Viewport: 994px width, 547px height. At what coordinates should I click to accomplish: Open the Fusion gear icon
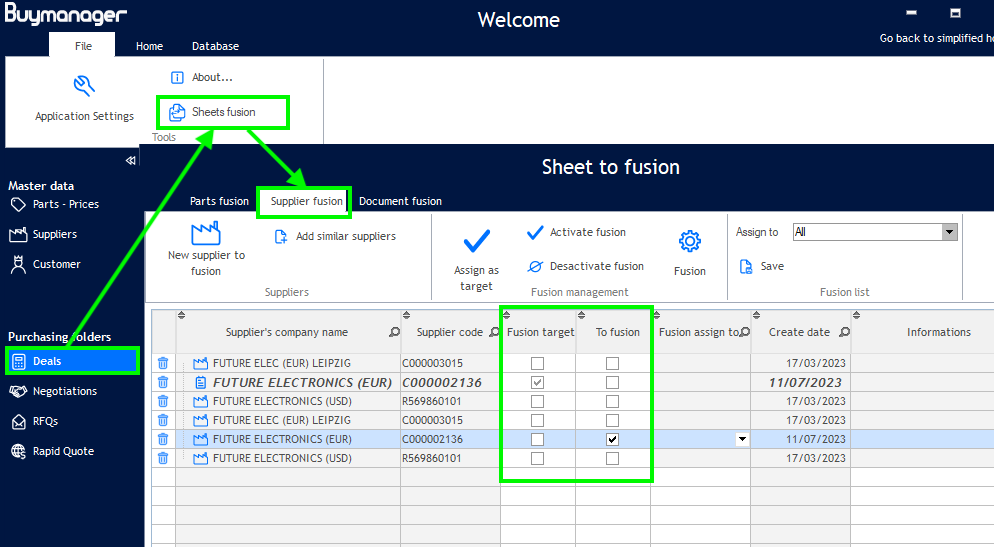click(690, 241)
